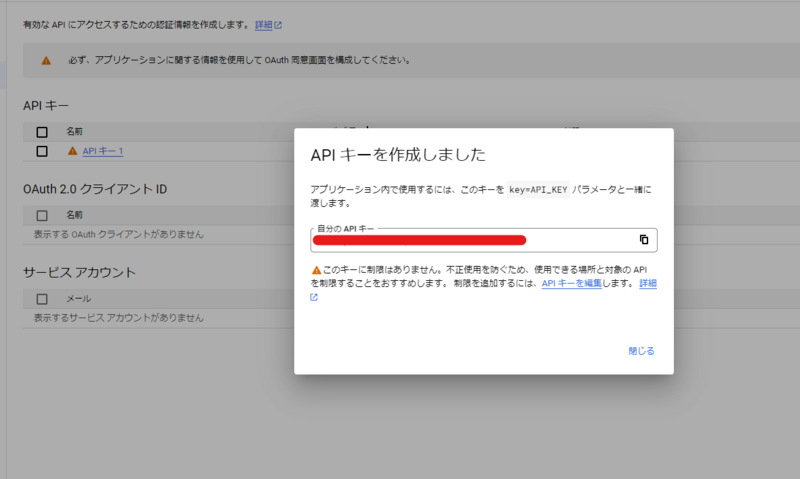Click the 名前 column header in API キー table
The height and width of the screenshot is (479, 800).
tap(74, 132)
